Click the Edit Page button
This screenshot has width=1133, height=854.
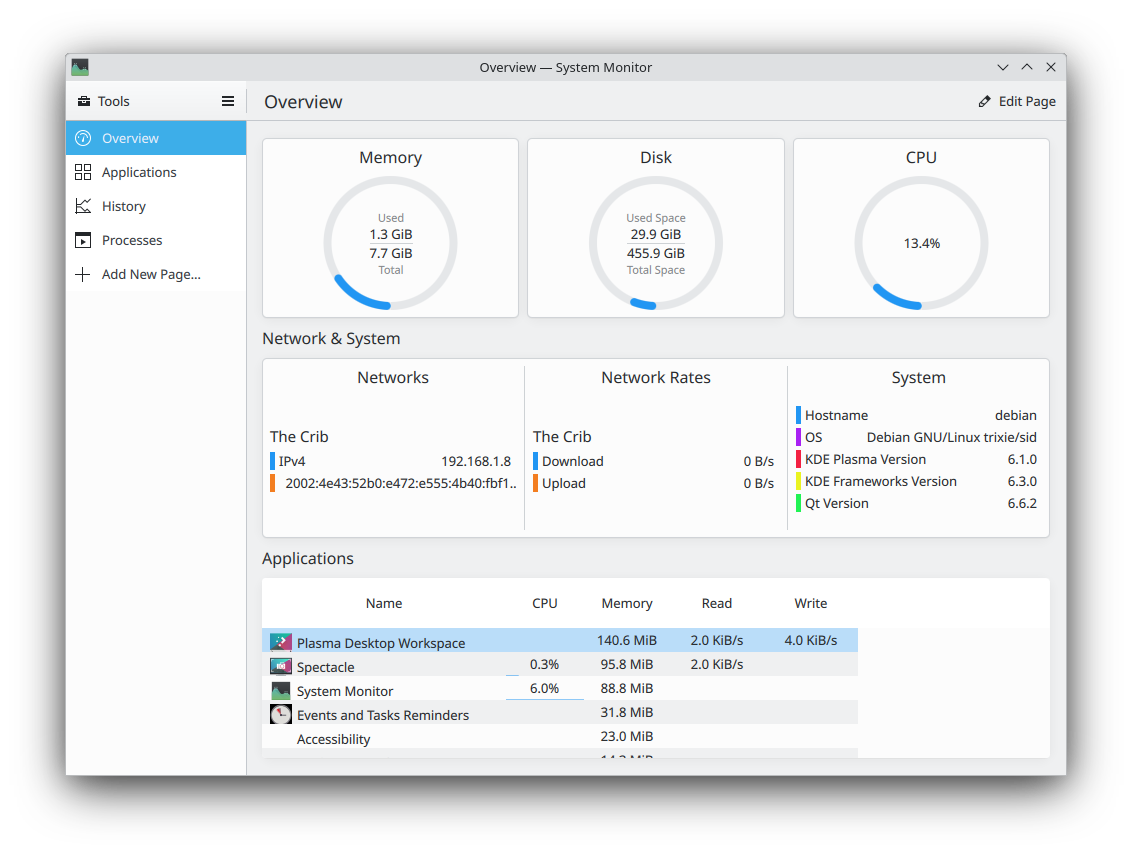[1017, 101]
